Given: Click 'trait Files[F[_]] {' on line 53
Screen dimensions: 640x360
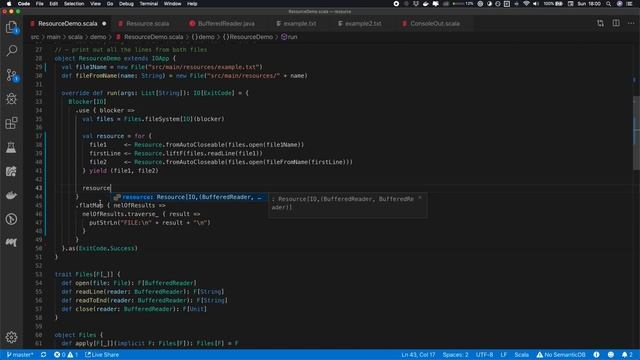Looking at the screenshot, I should coord(88,274).
